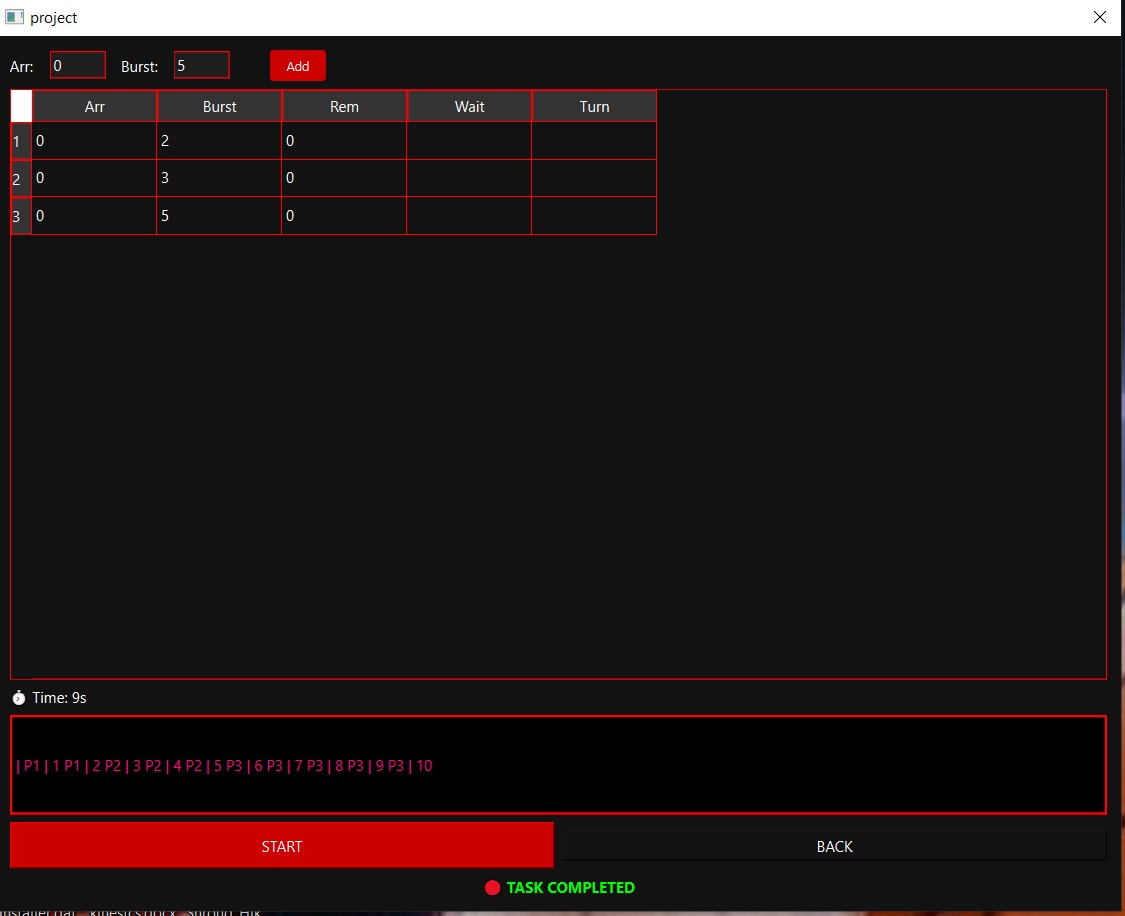Click Rem cell in row 1
The width and height of the screenshot is (1125, 916).
tap(344, 141)
